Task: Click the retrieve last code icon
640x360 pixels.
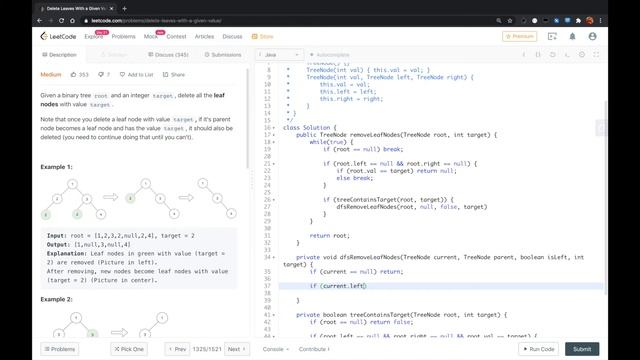Action: coord(567,55)
